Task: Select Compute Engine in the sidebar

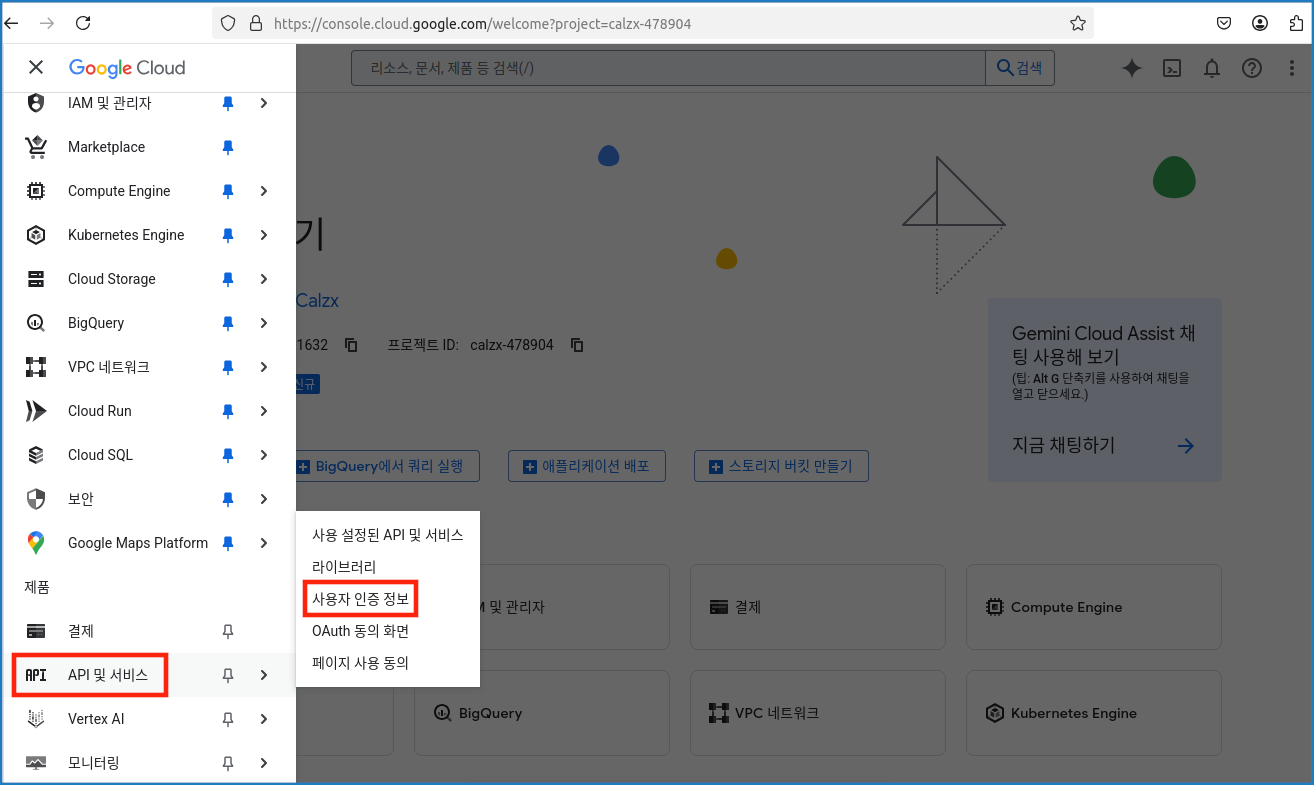Action: 120,191
